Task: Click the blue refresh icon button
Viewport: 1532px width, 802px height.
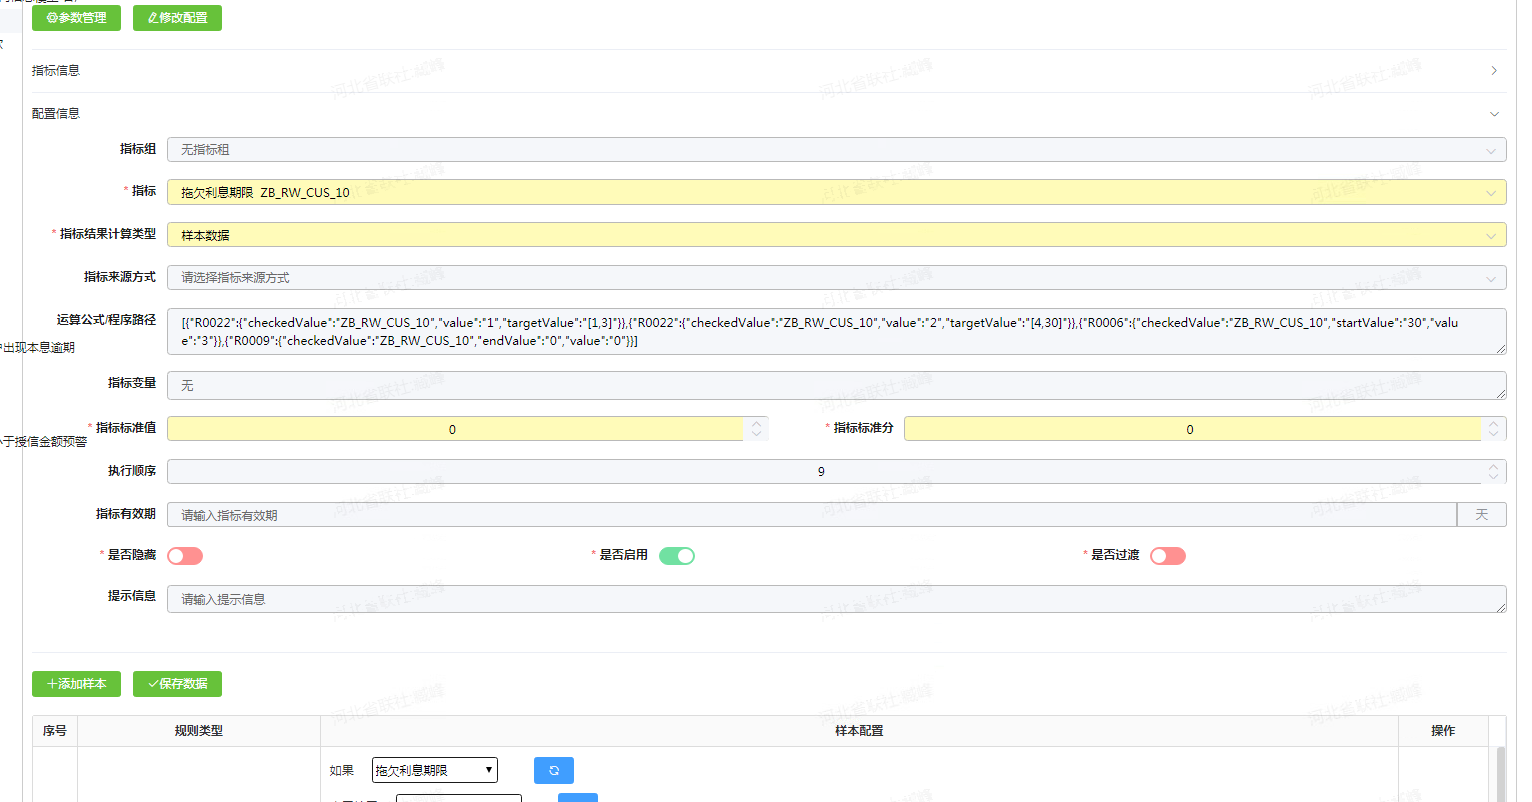Action: (554, 770)
